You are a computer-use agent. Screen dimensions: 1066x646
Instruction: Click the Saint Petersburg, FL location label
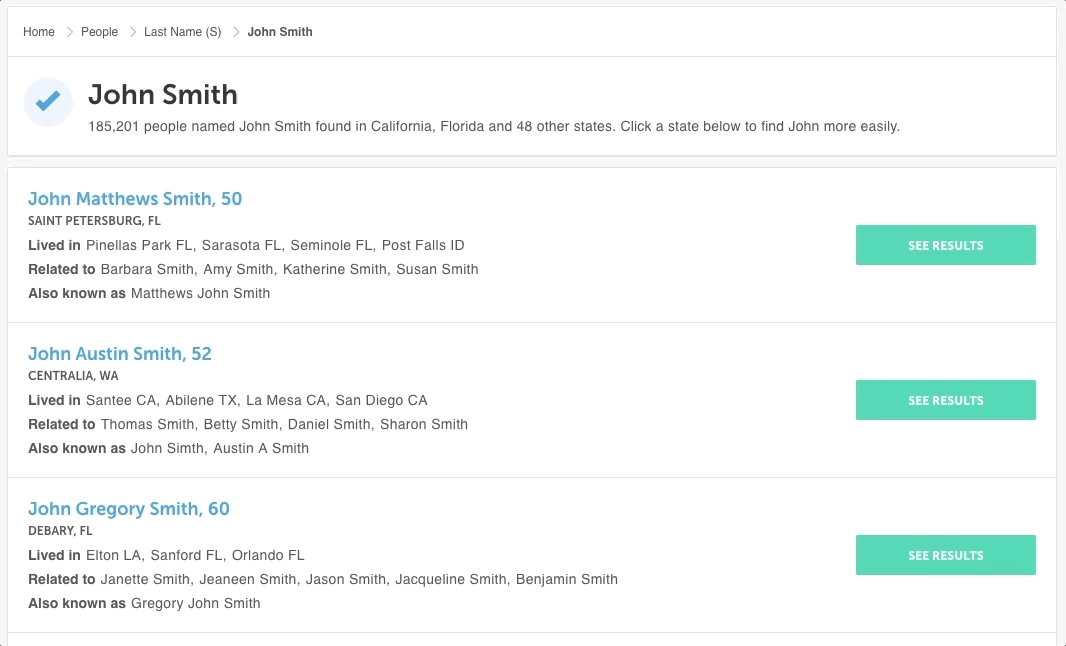94,221
